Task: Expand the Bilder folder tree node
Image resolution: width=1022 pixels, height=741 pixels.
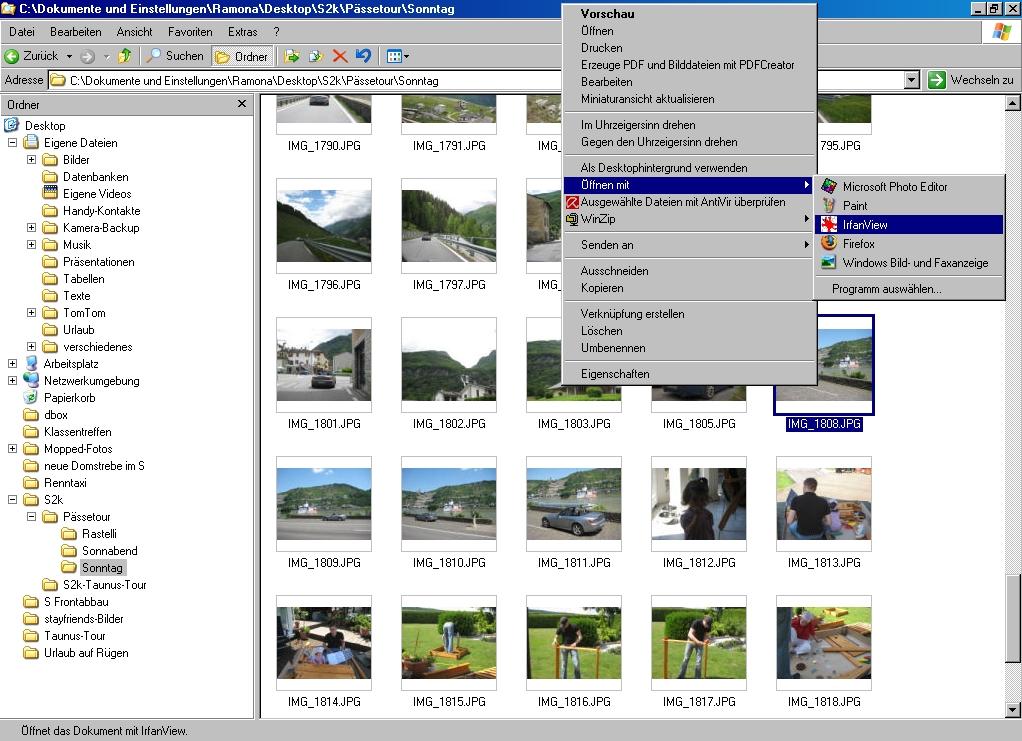Action: coord(31,160)
